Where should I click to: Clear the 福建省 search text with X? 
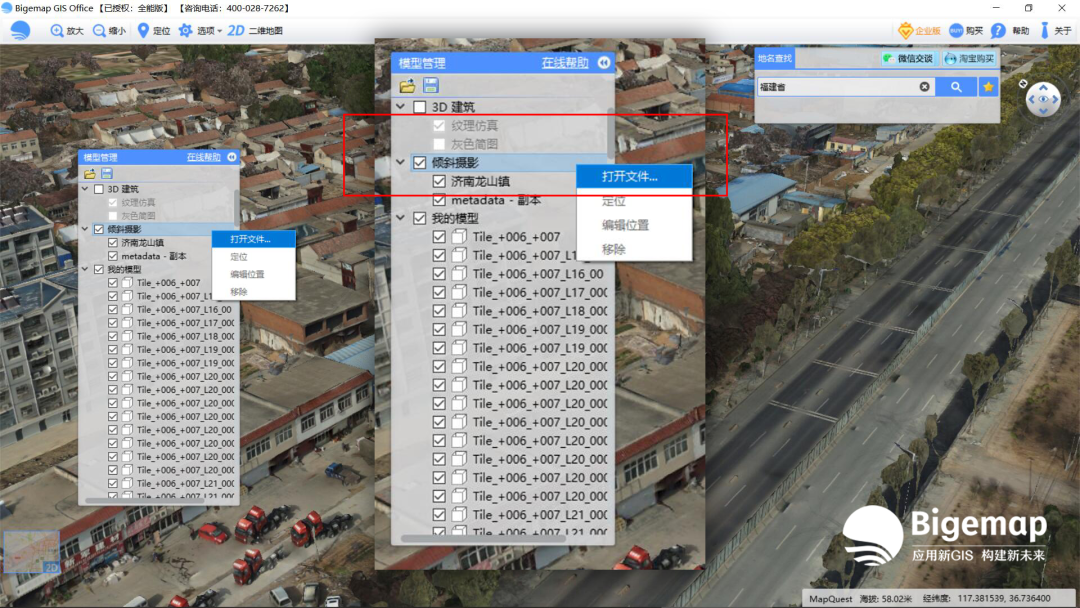tap(924, 87)
